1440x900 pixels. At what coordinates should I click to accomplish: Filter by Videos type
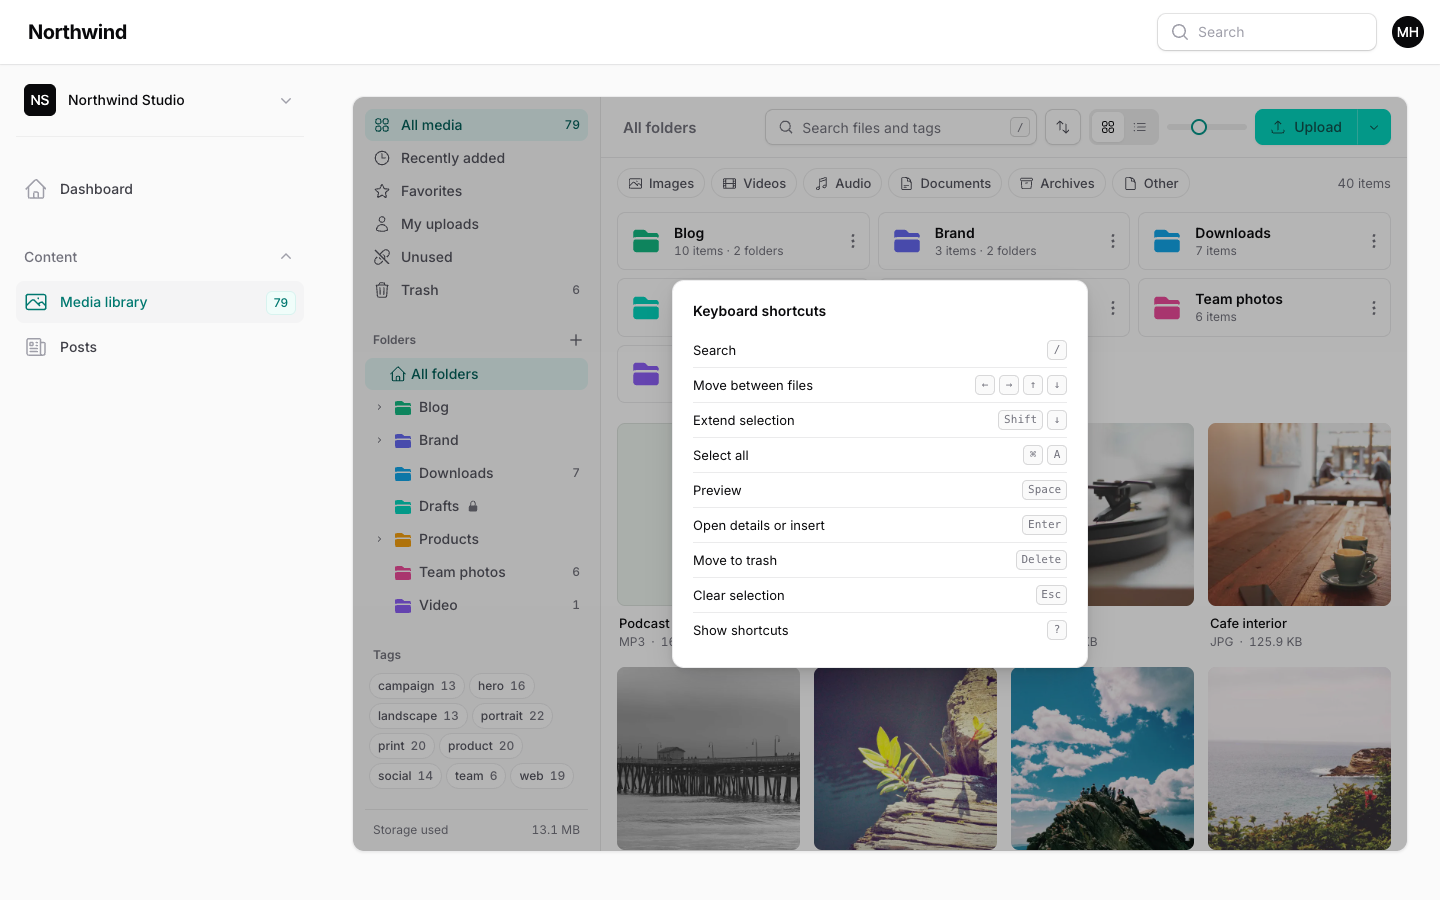click(754, 183)
